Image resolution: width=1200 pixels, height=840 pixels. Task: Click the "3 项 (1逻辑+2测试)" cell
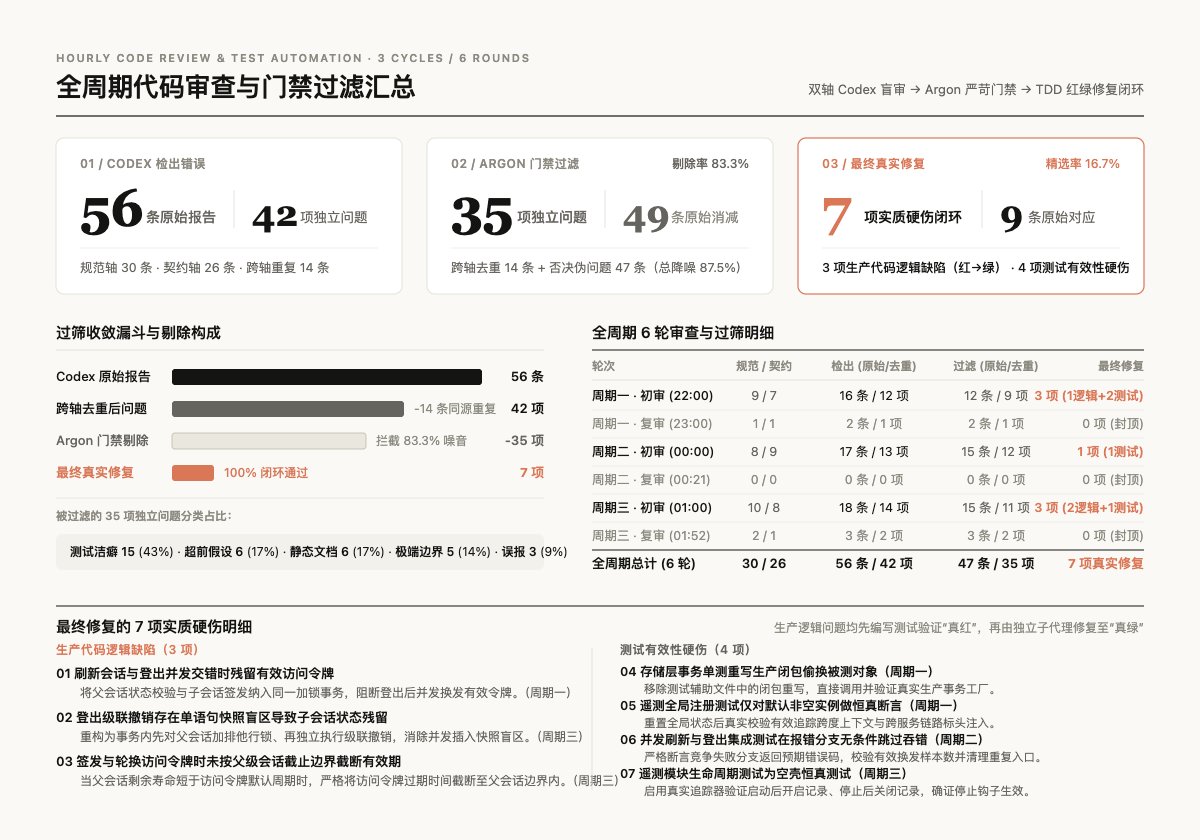click(x=1089, y=396)
